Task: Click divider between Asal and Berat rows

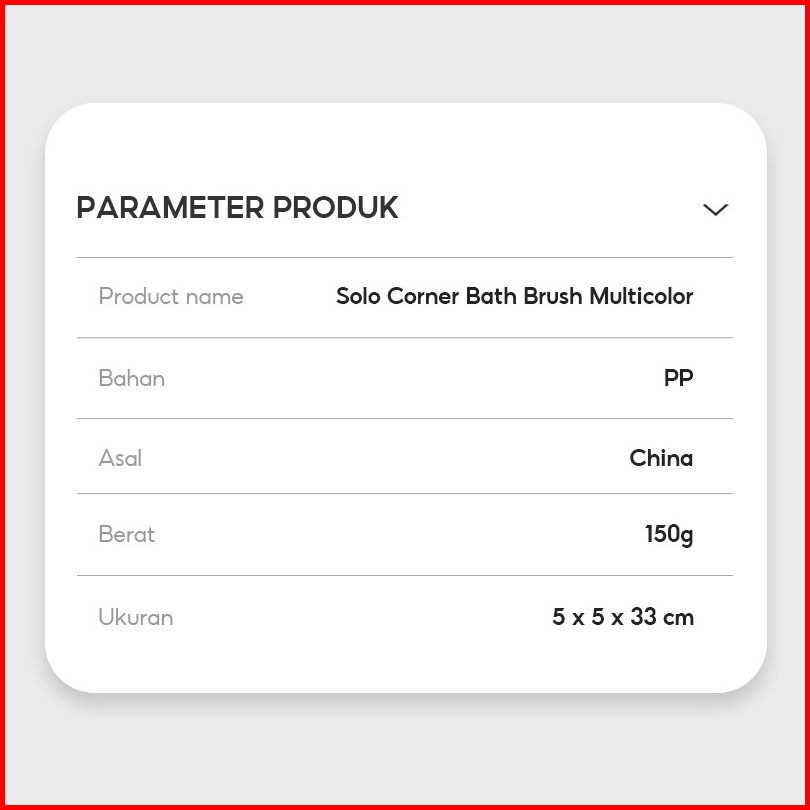Action: (x=404, y=493)
